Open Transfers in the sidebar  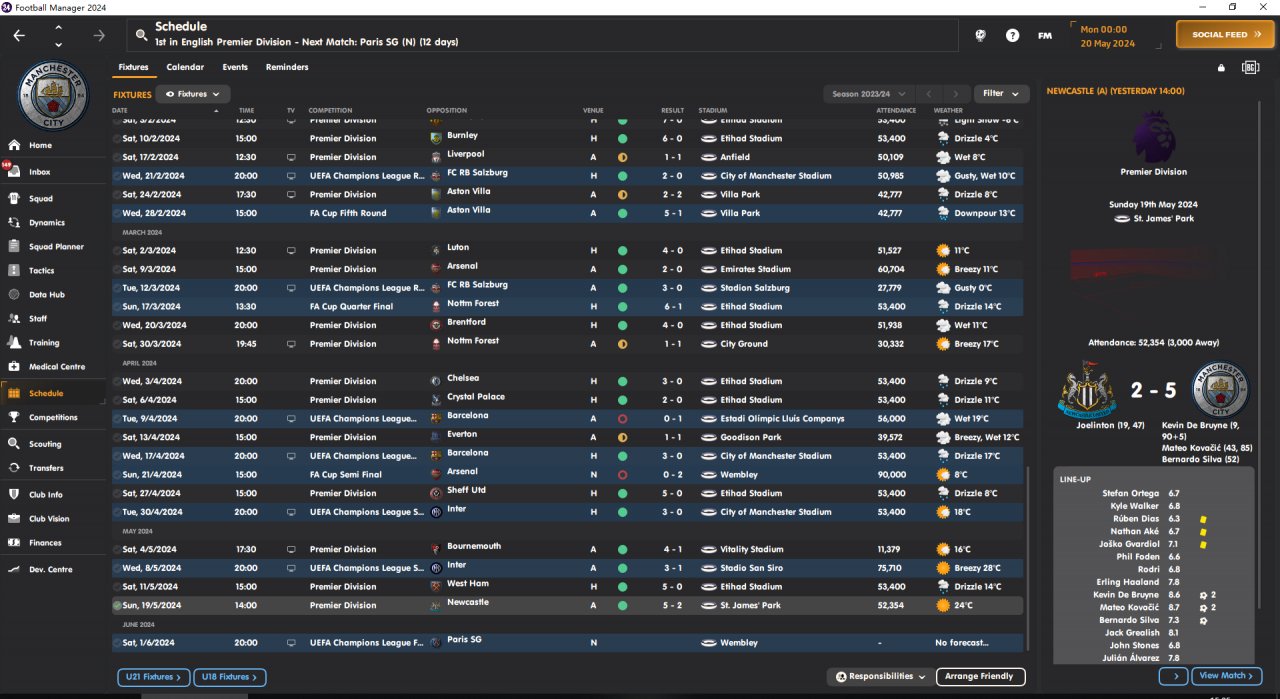46,468
